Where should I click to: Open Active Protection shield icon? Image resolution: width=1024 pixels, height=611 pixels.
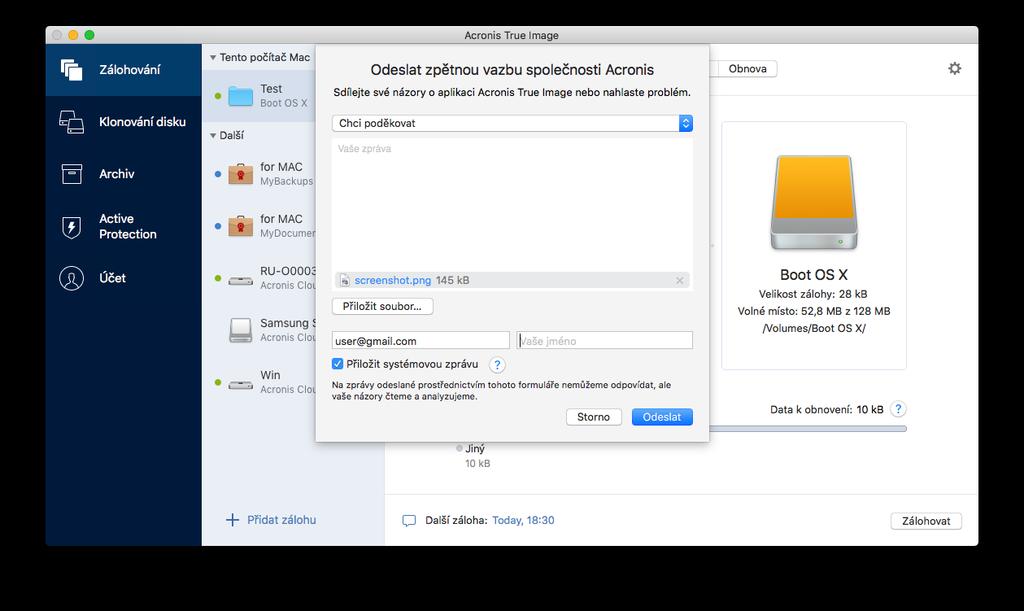tap(71, 227)
